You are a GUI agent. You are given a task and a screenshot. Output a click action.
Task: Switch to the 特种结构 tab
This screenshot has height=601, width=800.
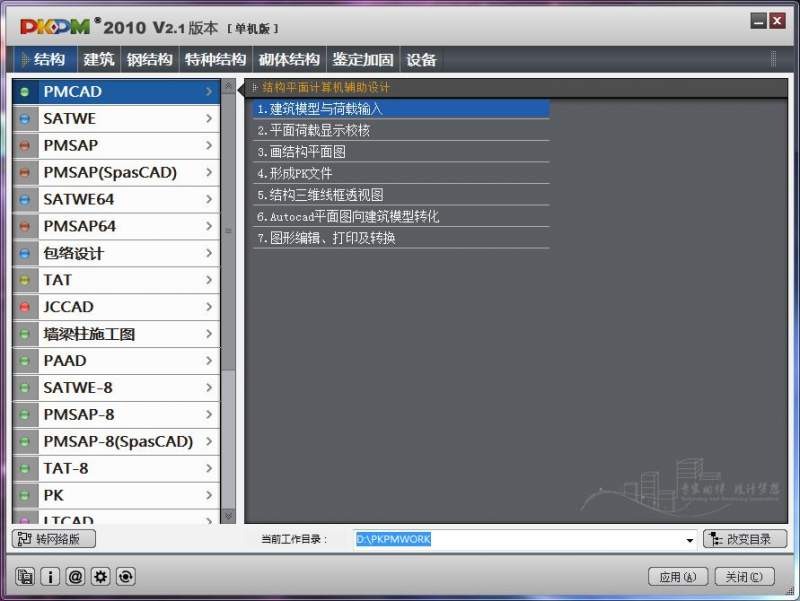coord(215,59)
